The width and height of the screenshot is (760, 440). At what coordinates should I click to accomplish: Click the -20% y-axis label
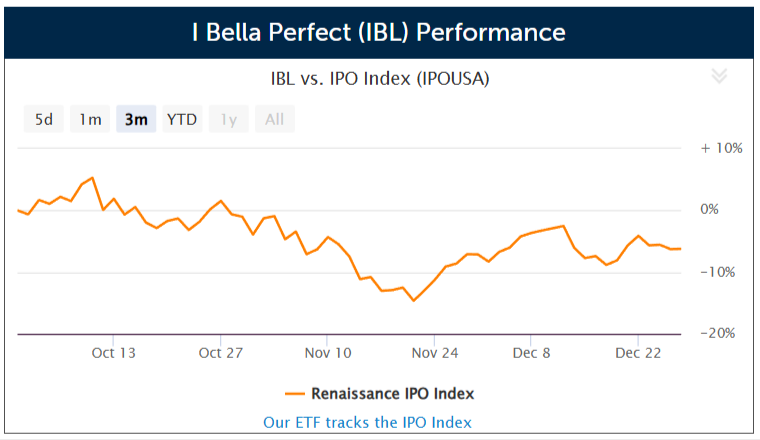tap(718, 333)
